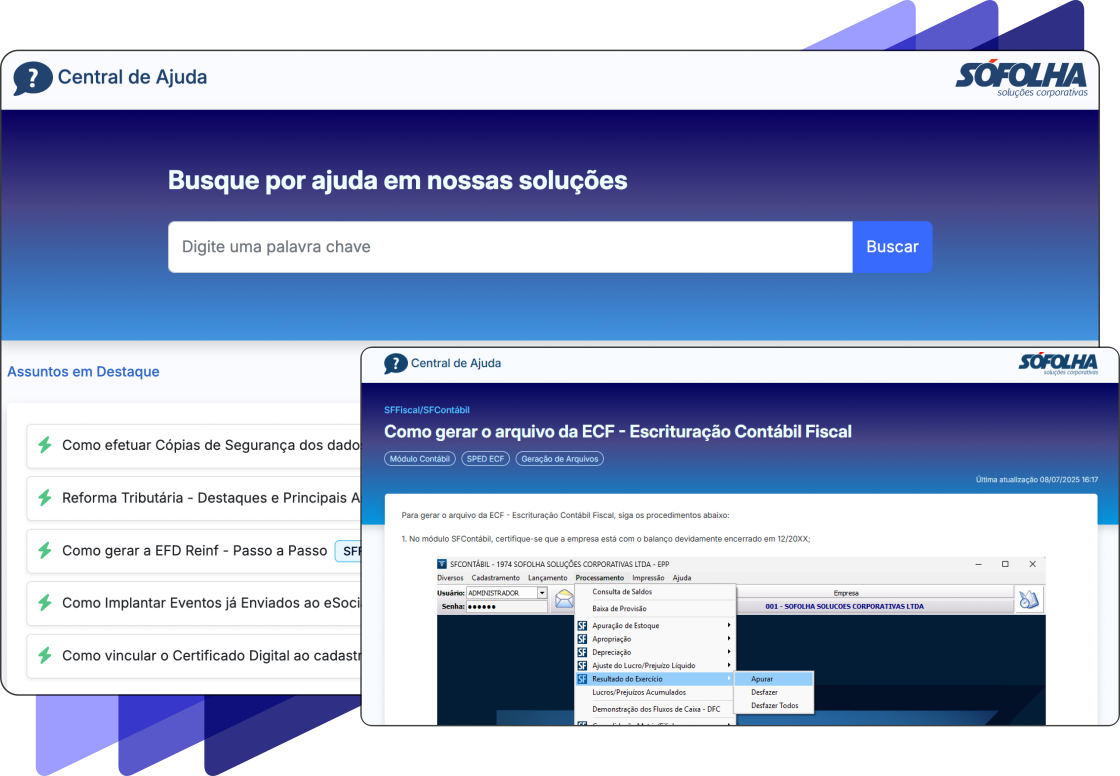Click the Central de Ajuda question-mark logo
Image resolution: width=1120 pixels, height=776 pixels.
(x=33, y=78)
